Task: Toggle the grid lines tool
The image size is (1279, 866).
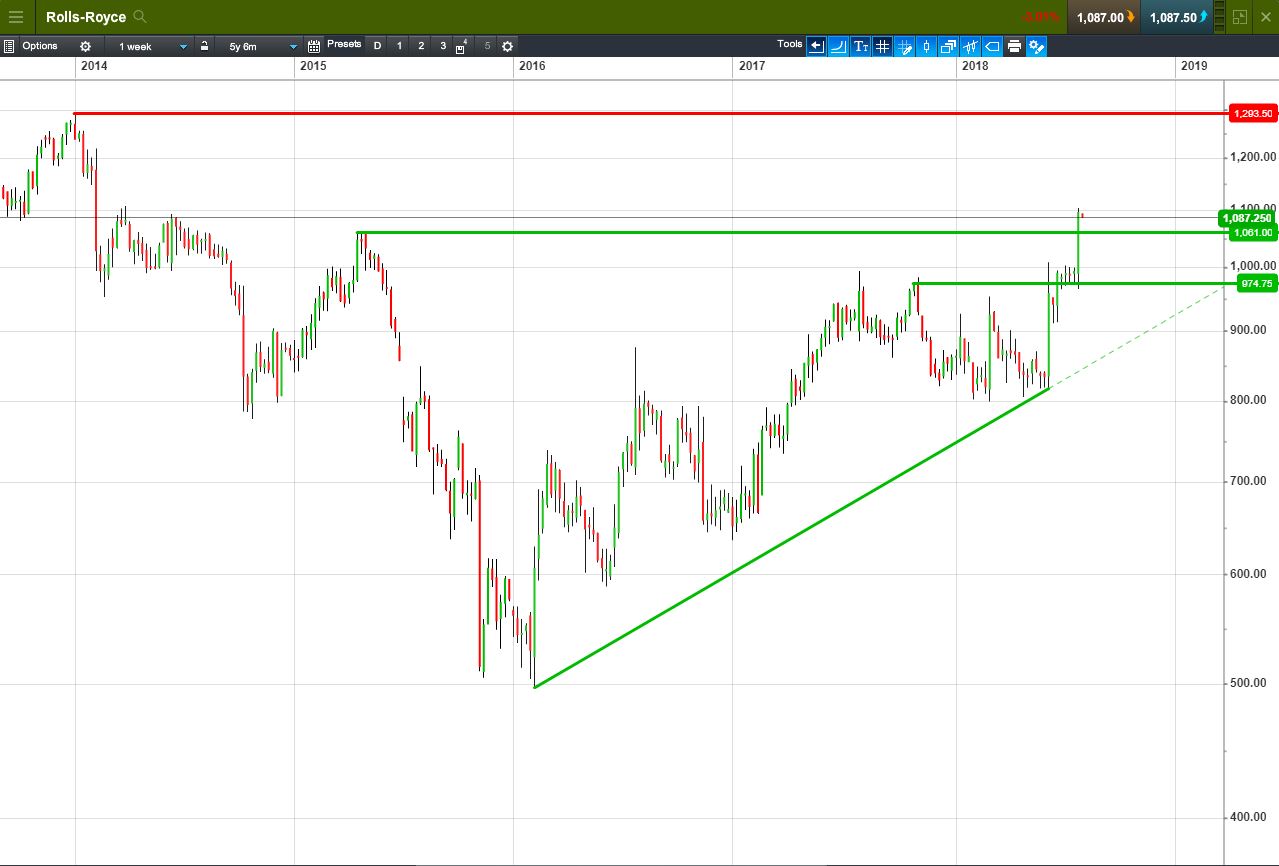Action: [x=882, y=46]
